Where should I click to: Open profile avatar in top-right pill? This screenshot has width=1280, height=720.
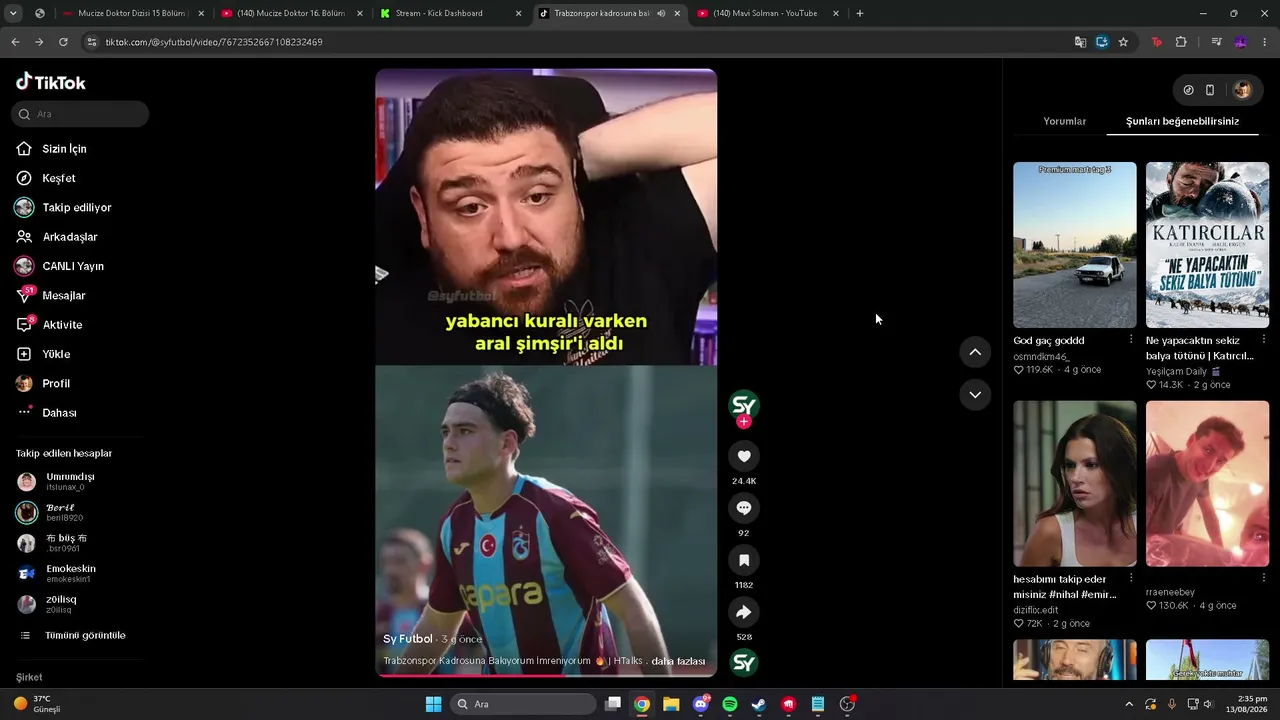click(x=1242, y=90)
